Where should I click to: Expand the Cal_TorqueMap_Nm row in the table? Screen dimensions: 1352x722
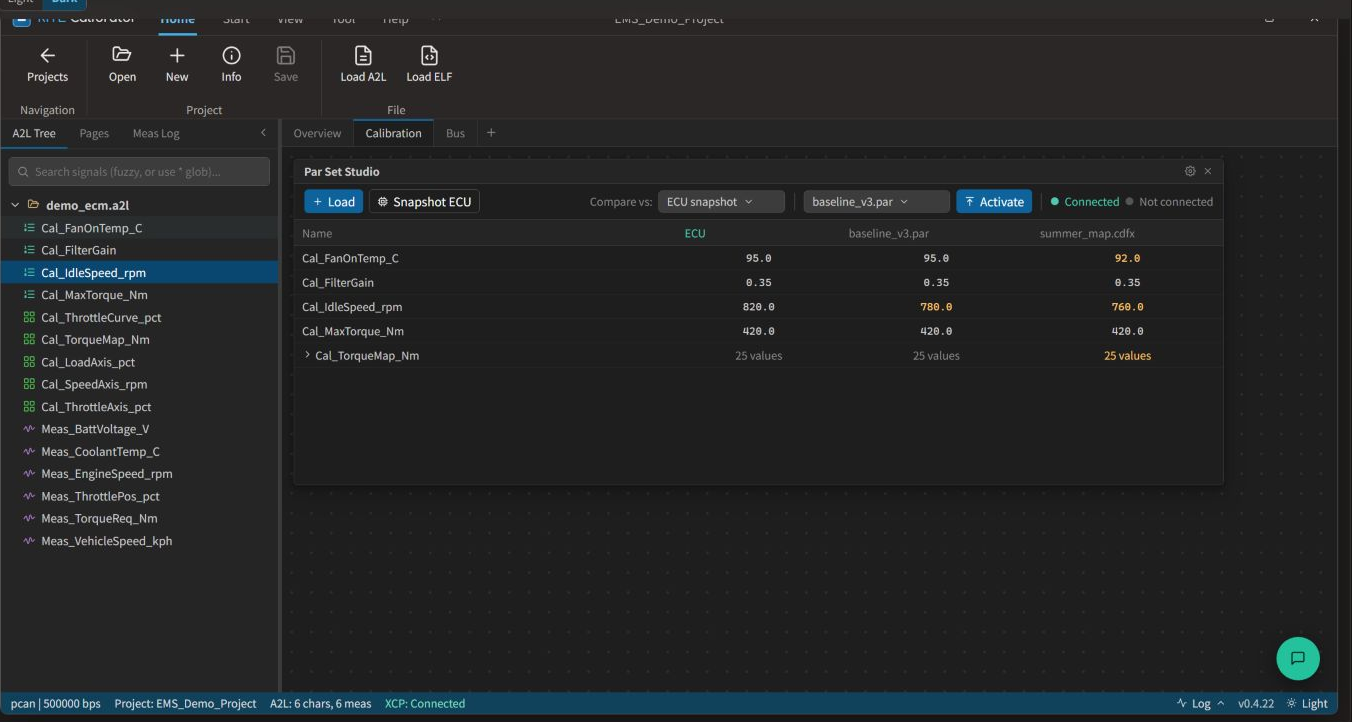click(x=307, y=355)
